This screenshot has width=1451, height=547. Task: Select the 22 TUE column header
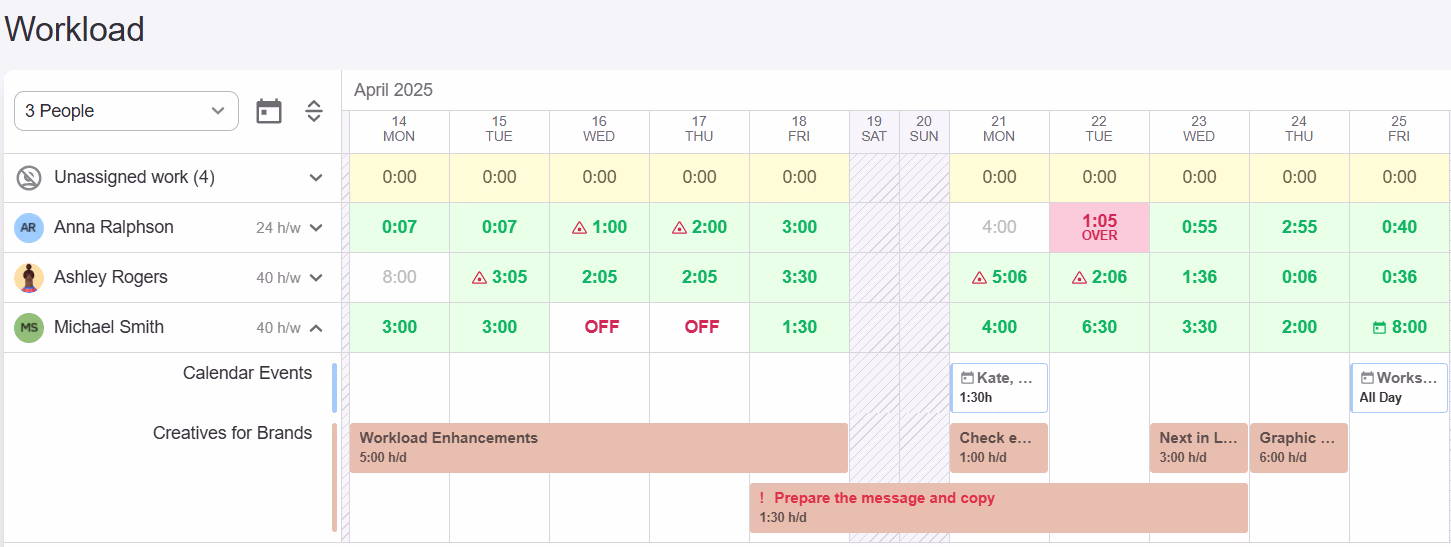[1099, 129]
